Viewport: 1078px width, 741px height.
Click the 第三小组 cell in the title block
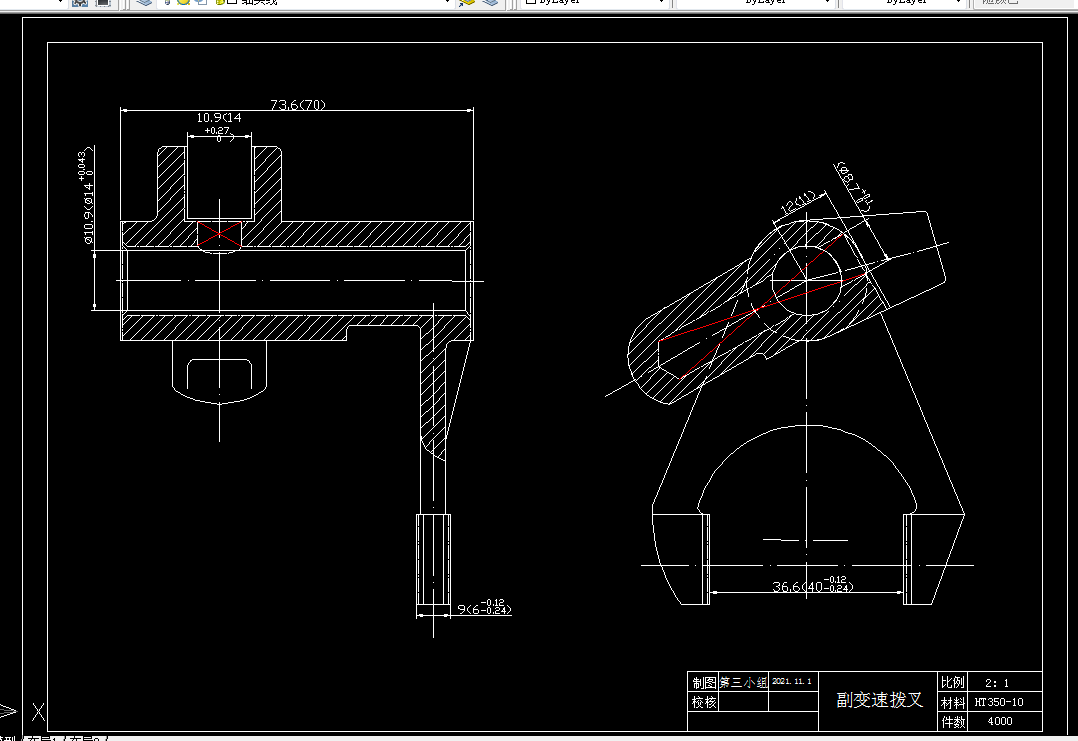[743, 683]
